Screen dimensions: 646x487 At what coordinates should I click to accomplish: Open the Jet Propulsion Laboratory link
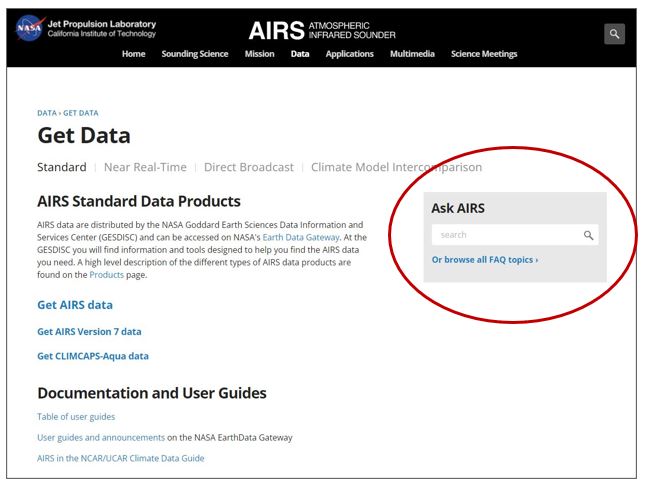tap(102, 24)
